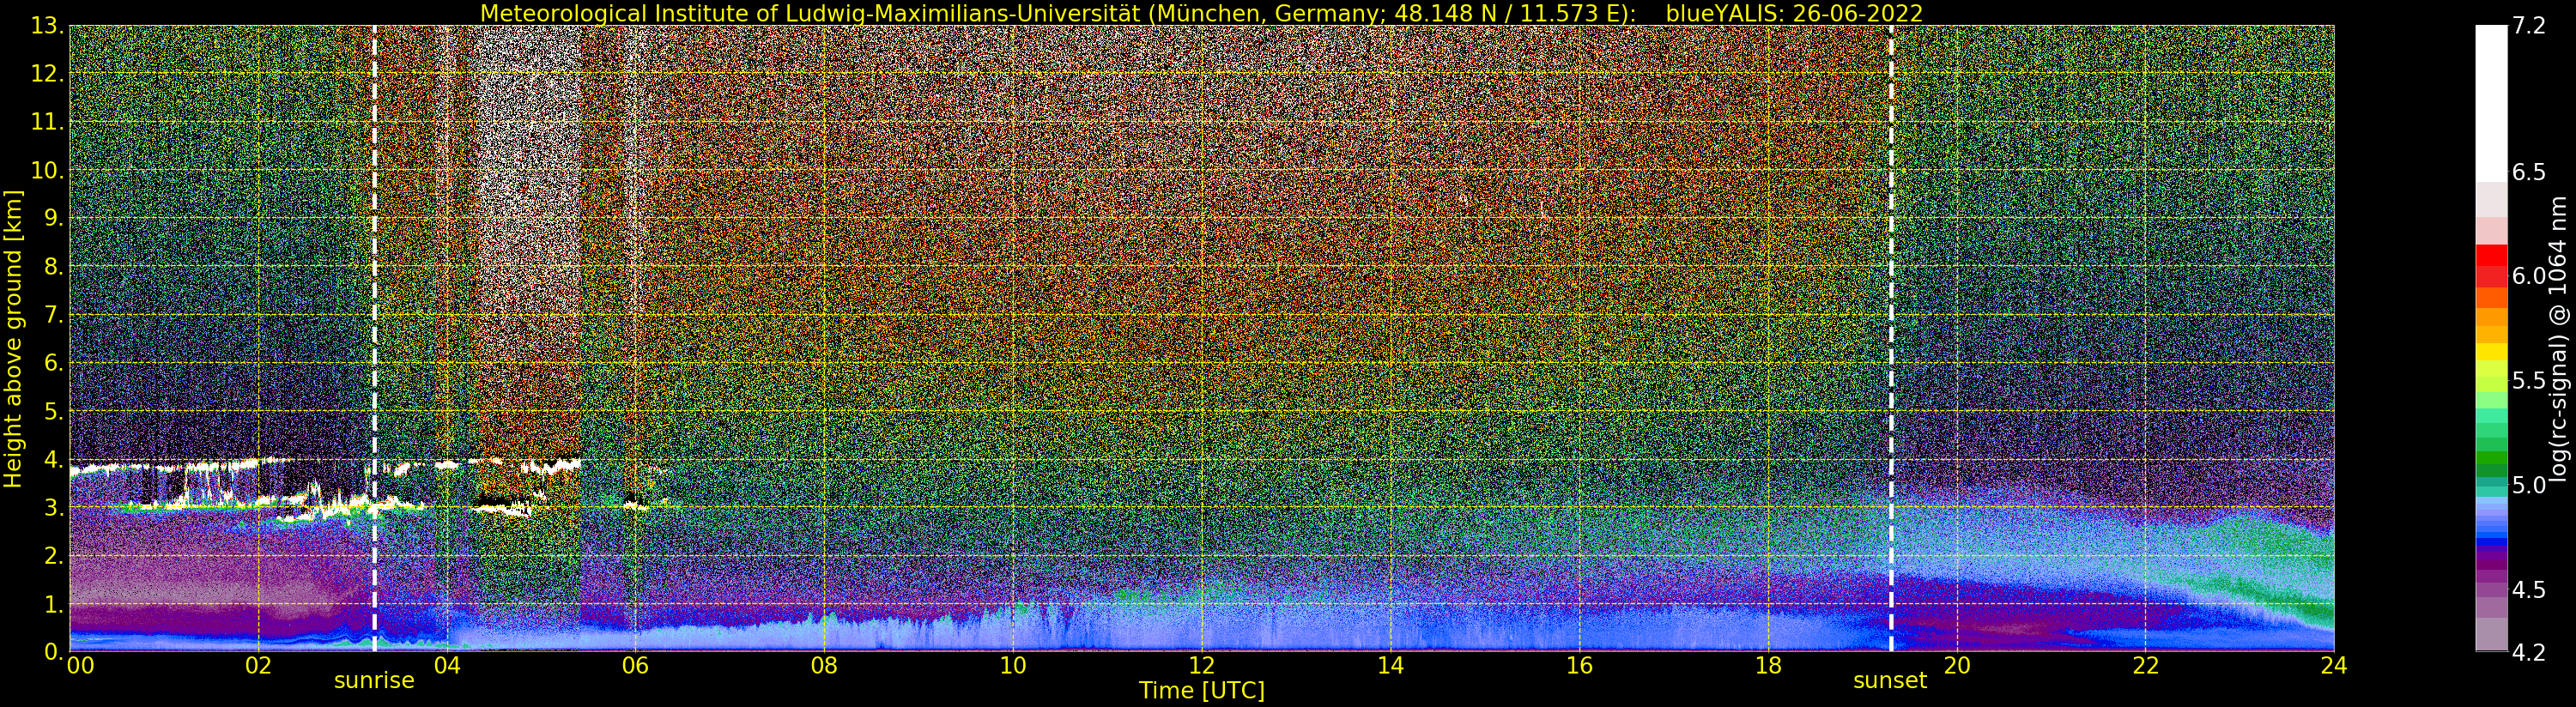This screenshot has height=707, width=2576.
Task: Click the red section of the colorbar
Action: coord(2491,265)
